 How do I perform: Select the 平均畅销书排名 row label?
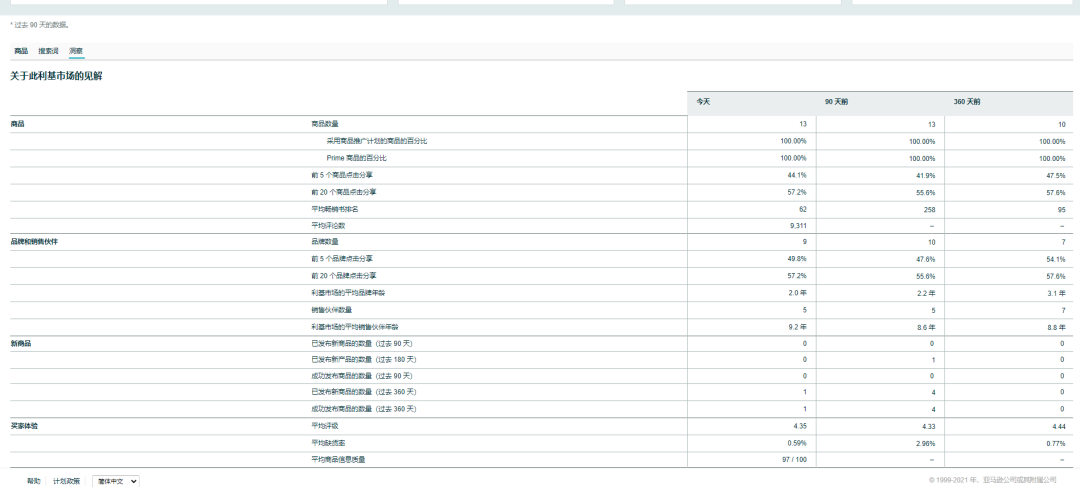tap(335, 209)
